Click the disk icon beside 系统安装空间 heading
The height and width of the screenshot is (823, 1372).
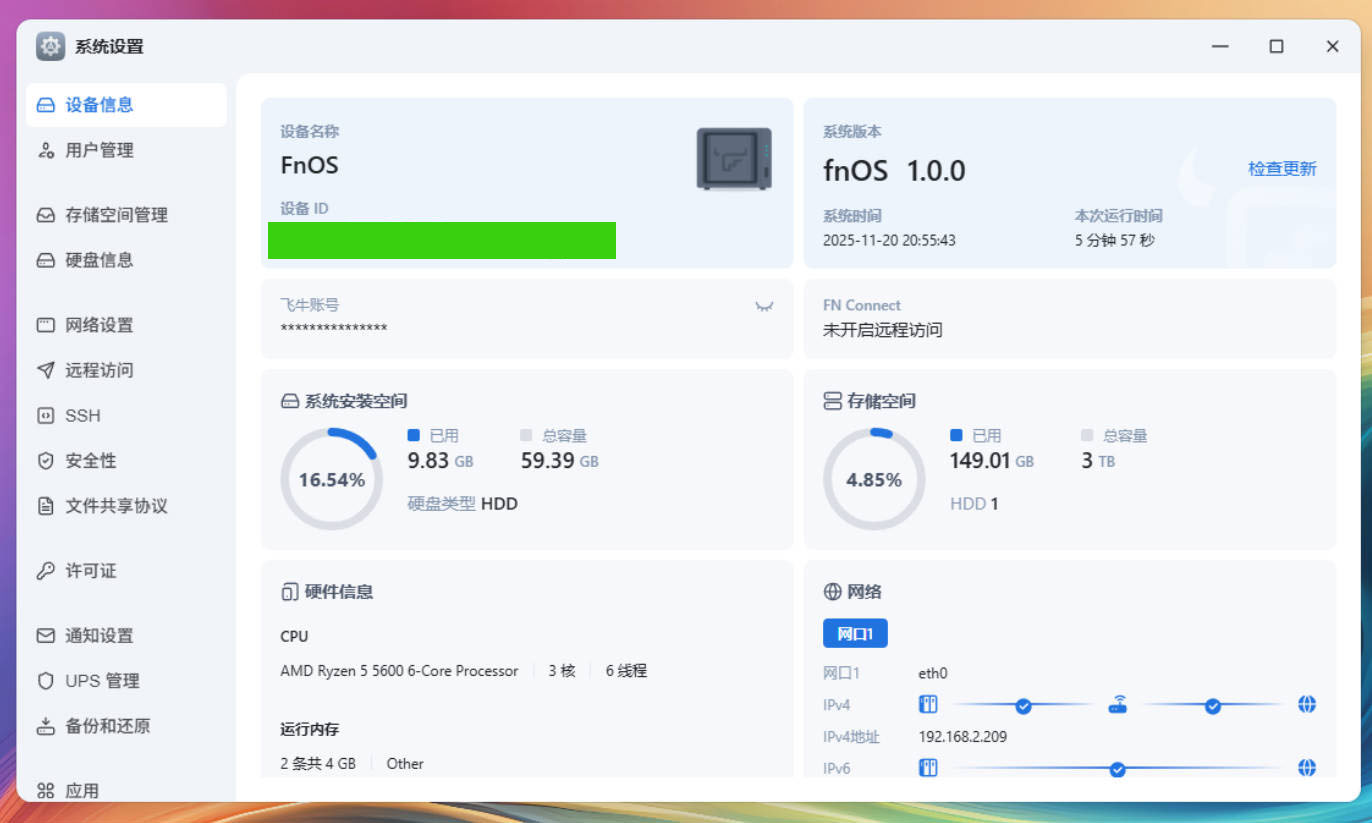point(290,401)
